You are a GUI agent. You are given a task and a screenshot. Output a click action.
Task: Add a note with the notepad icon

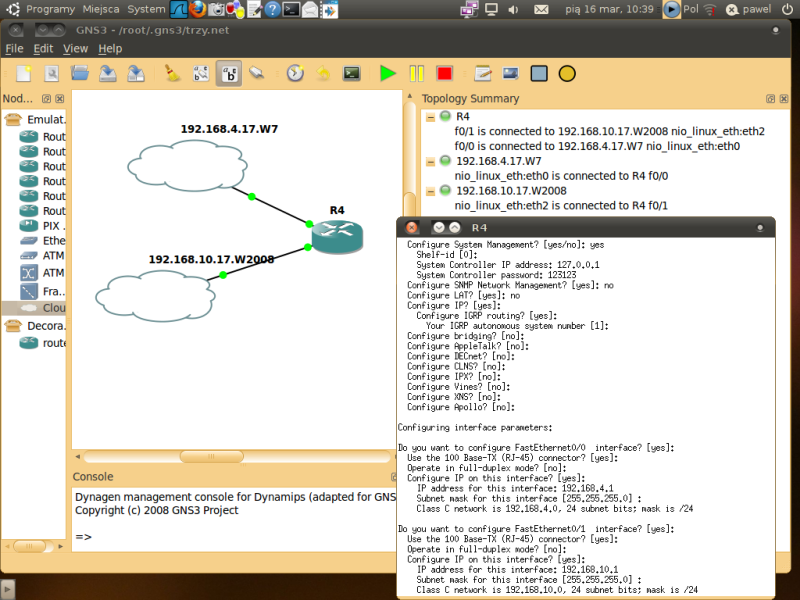[x=483, y=73]
